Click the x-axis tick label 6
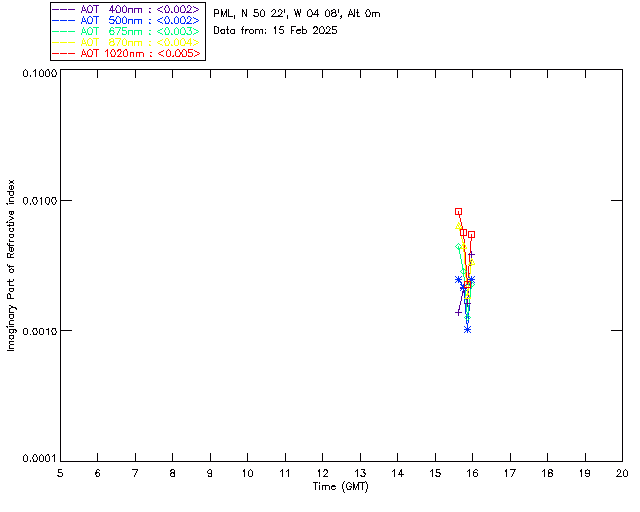This screenshot has width=640, height=512. pyautogui.click(x=98, y=473)
